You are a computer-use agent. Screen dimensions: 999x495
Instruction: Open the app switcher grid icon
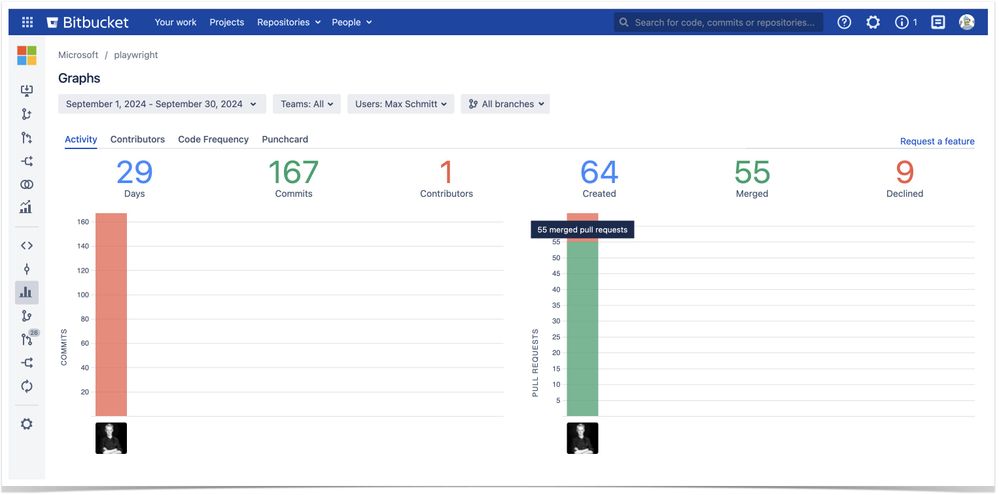coord(27,22)
